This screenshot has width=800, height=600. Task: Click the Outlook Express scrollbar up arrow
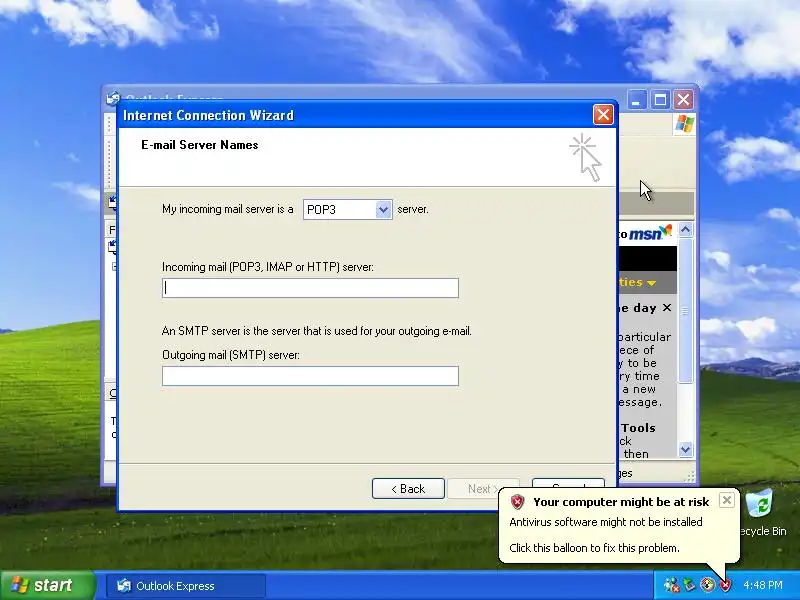coord(685,230)
